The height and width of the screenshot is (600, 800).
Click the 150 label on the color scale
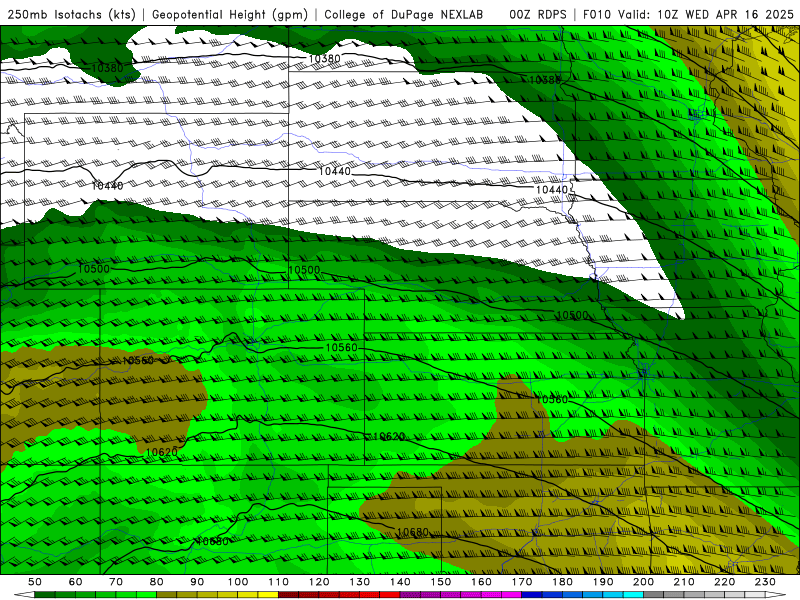coord(440,582)
